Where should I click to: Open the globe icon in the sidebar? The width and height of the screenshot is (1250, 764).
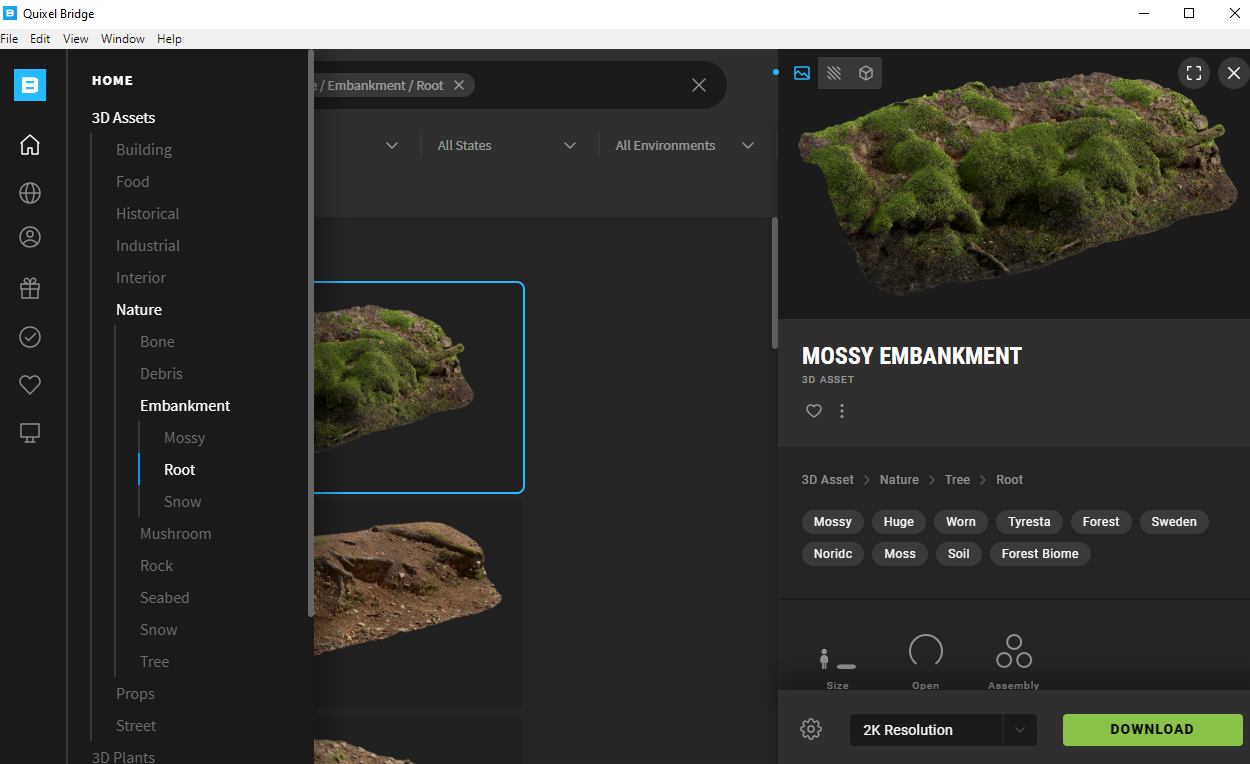click(x=30, y=193)
